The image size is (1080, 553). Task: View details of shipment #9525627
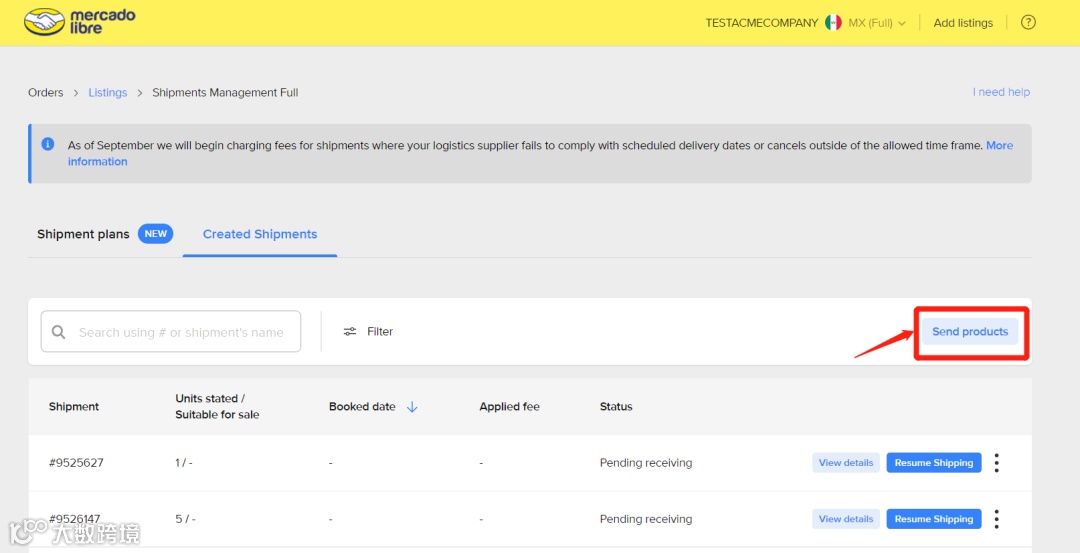pyautogui.click(x=846, y=463)
